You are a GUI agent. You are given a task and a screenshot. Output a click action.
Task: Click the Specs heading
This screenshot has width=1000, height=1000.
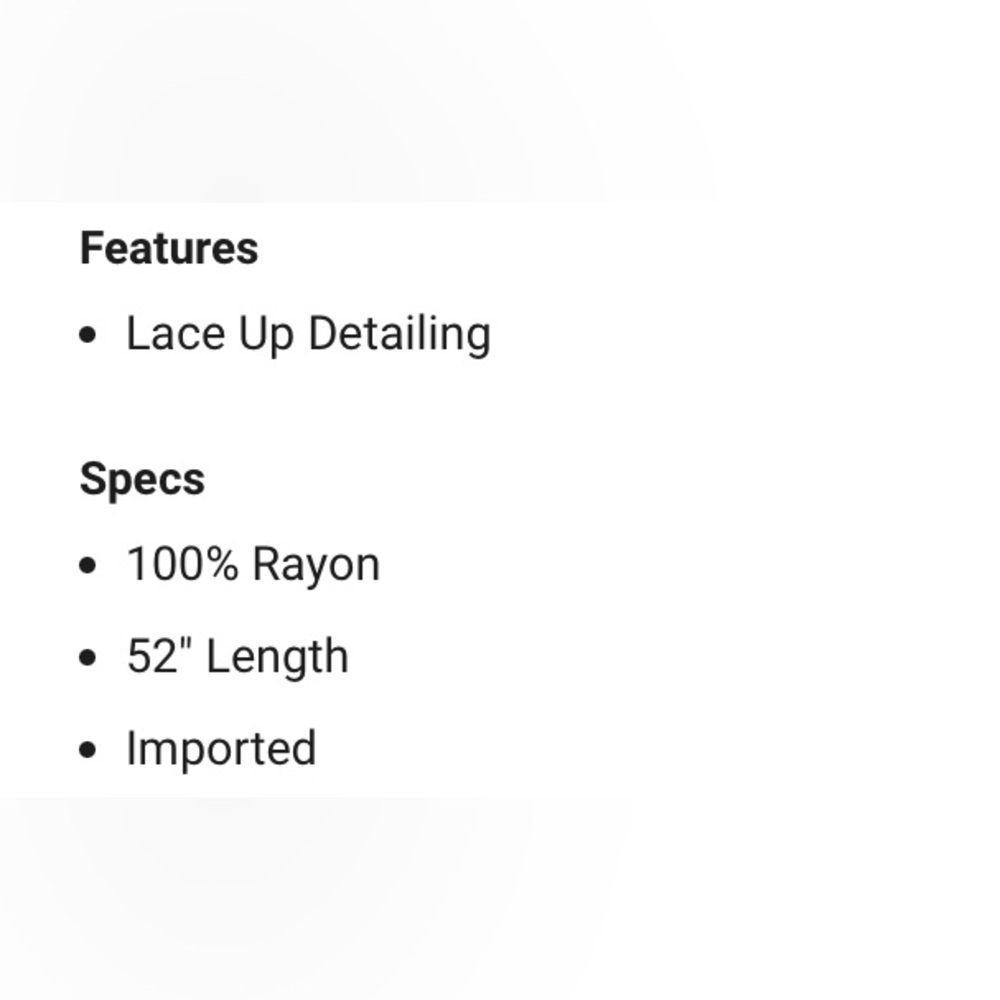(x=142, y=479)
